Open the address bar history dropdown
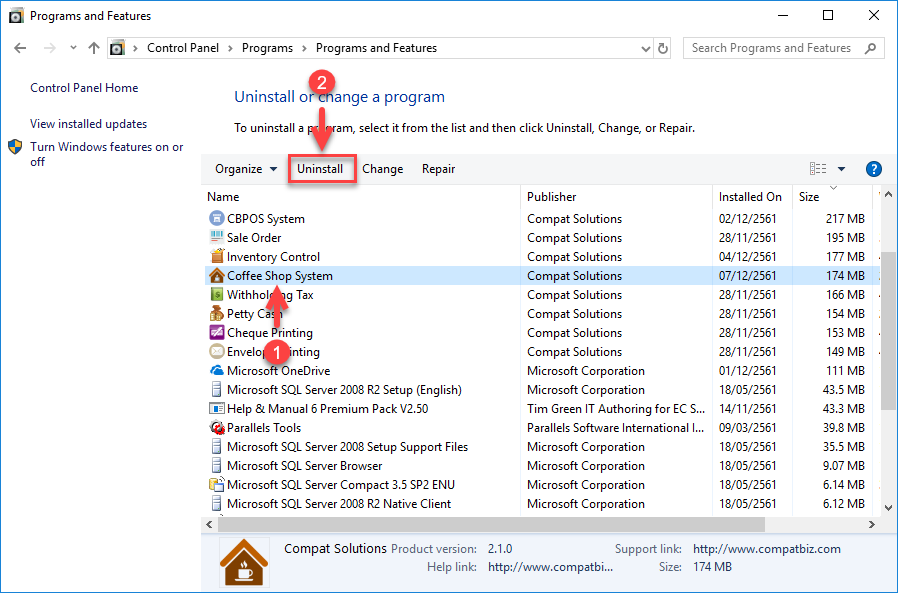Image resolution: width=898 pixels, height=593 pixels. click(645, 49)
